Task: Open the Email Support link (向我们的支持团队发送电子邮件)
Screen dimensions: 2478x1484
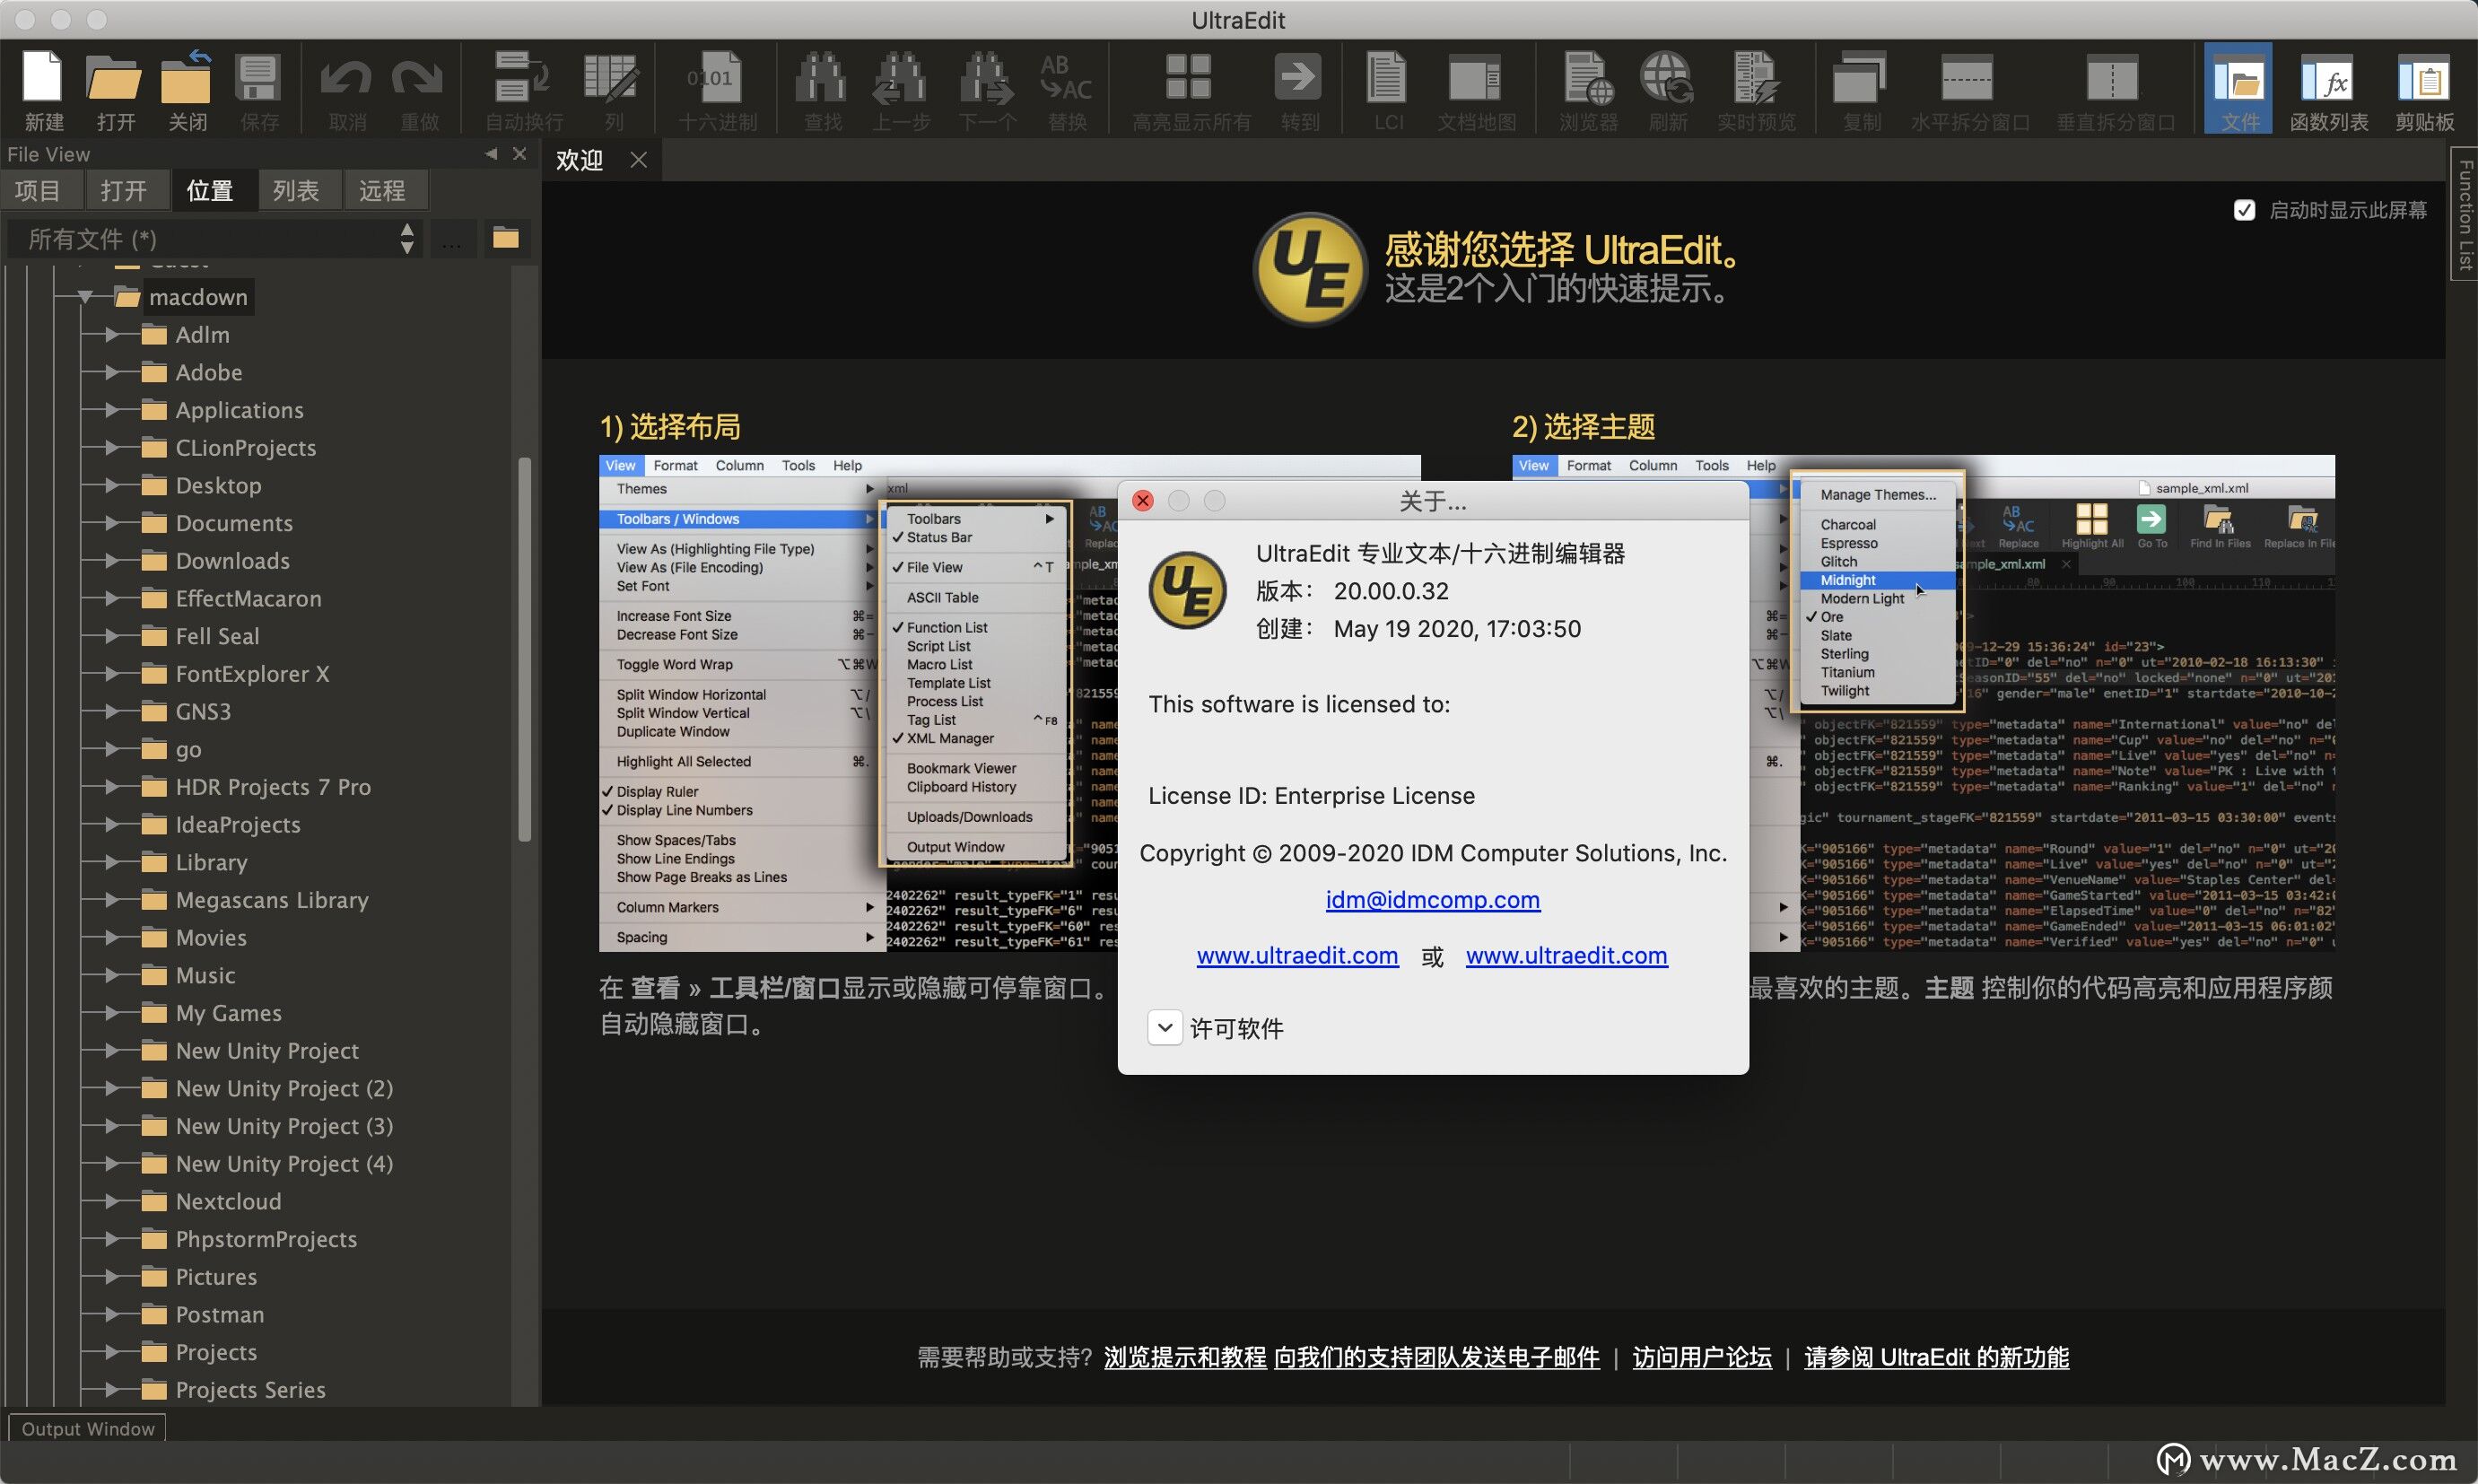Action: click(1436, 1357)
